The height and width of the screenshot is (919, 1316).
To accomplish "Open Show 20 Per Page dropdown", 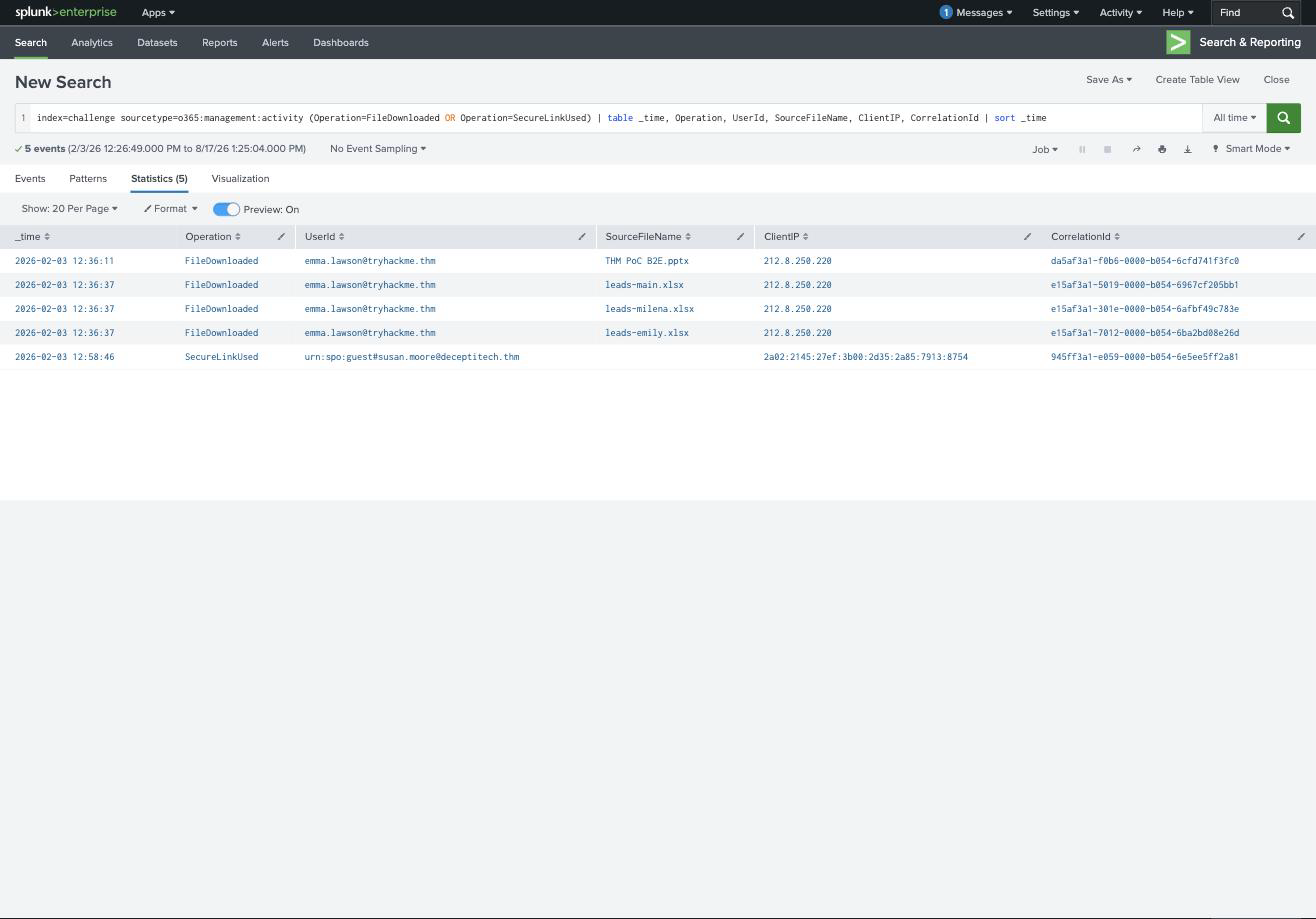I will click(x=69, y=209).
